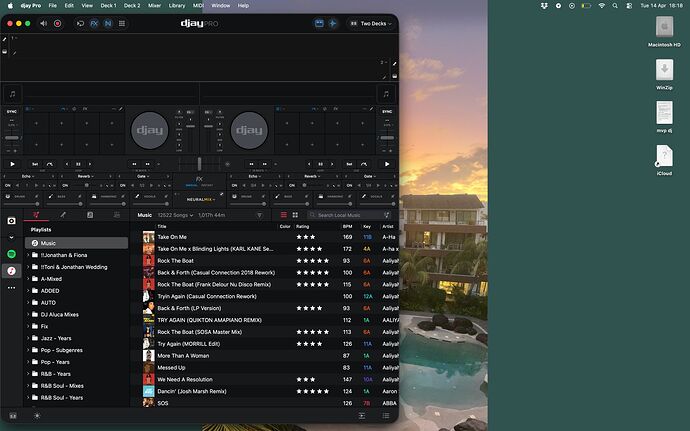Viewport: 690px width, 431px height.
Task: Turn ON the left deck Echo effect
Action: (7, 185)
